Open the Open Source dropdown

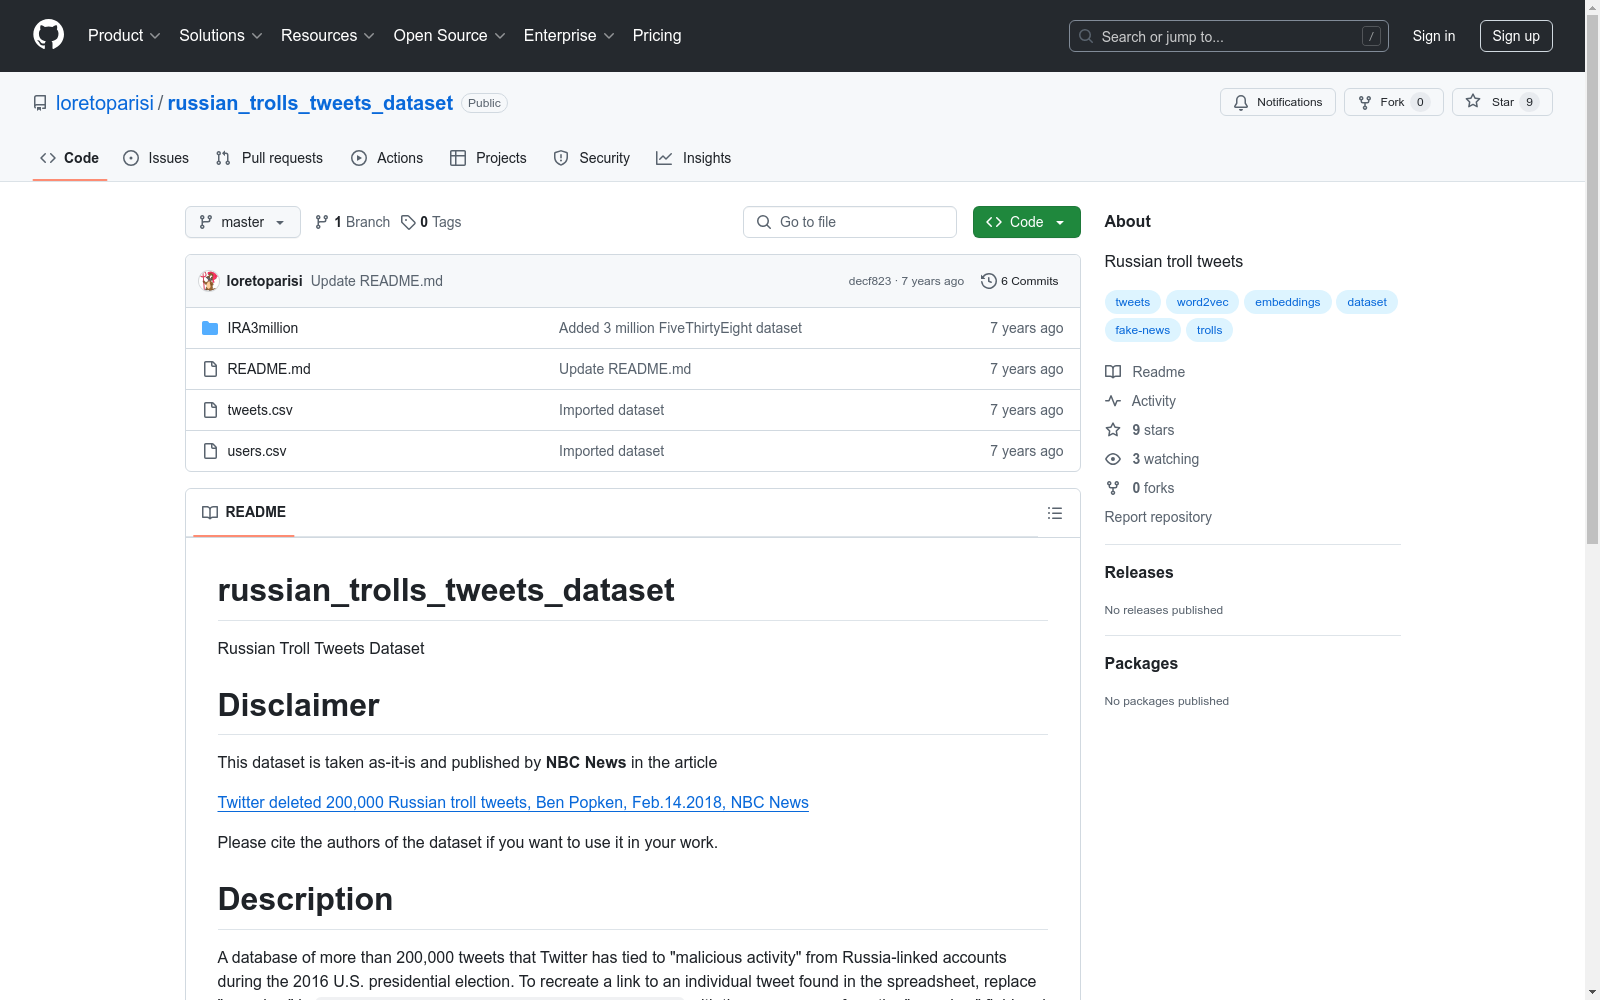coord(450,36)
